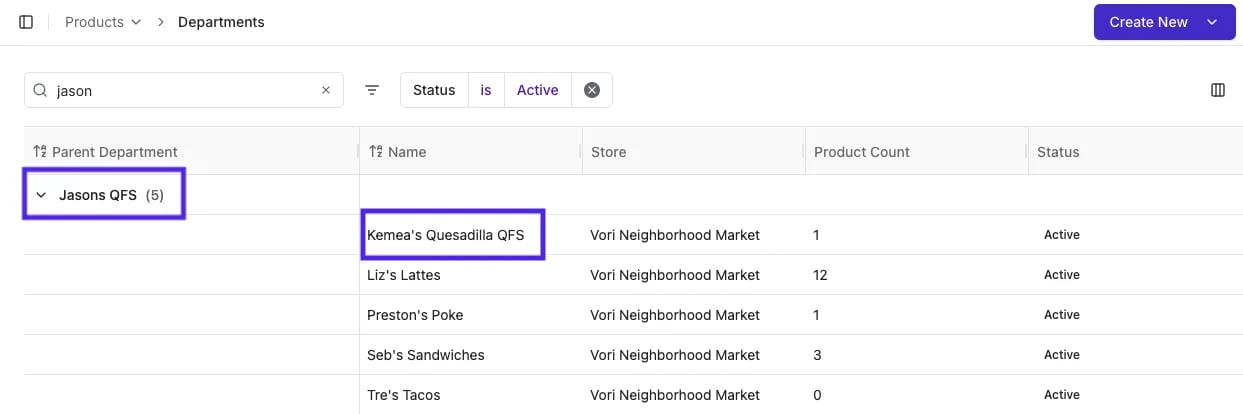
Task: Sort by the Name column header
Action: click(470, 152)
